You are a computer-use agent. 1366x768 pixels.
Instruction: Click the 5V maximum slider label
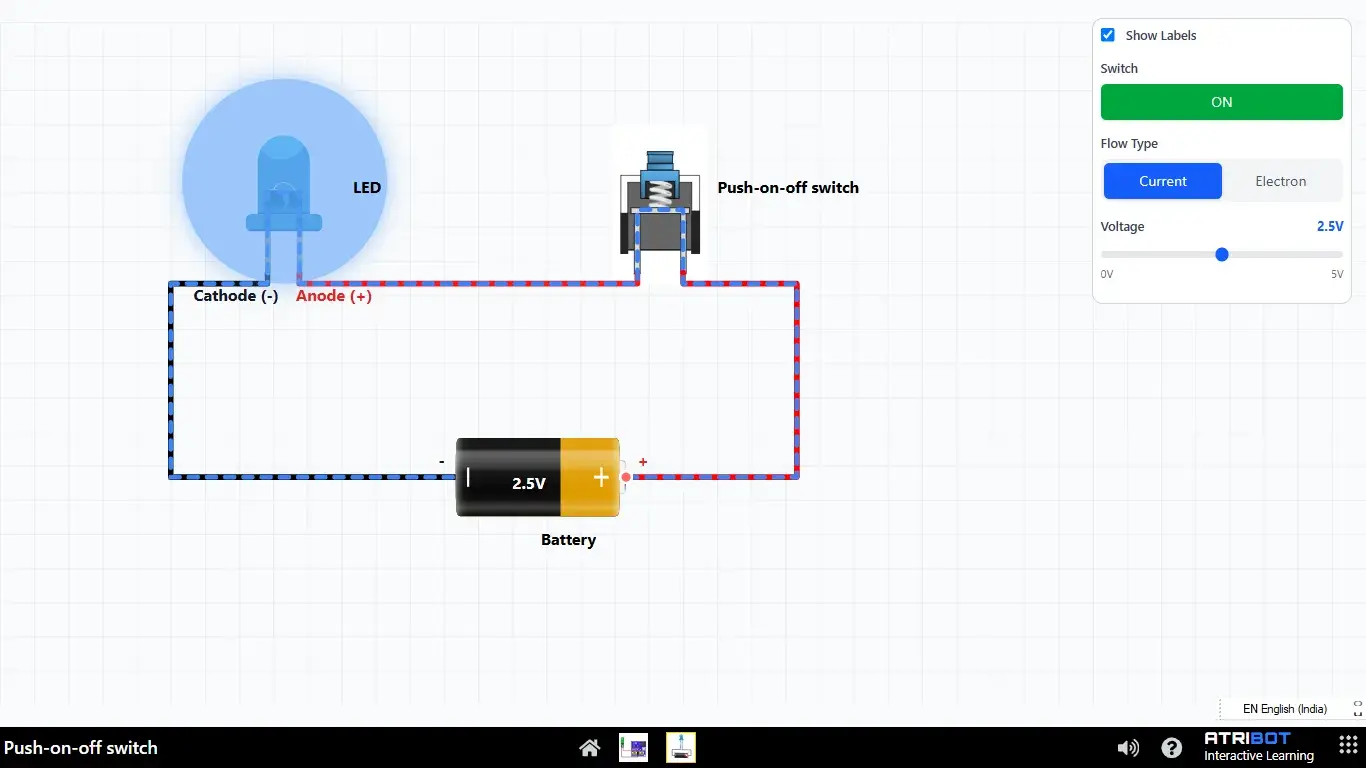click(x=1337, y=274)
